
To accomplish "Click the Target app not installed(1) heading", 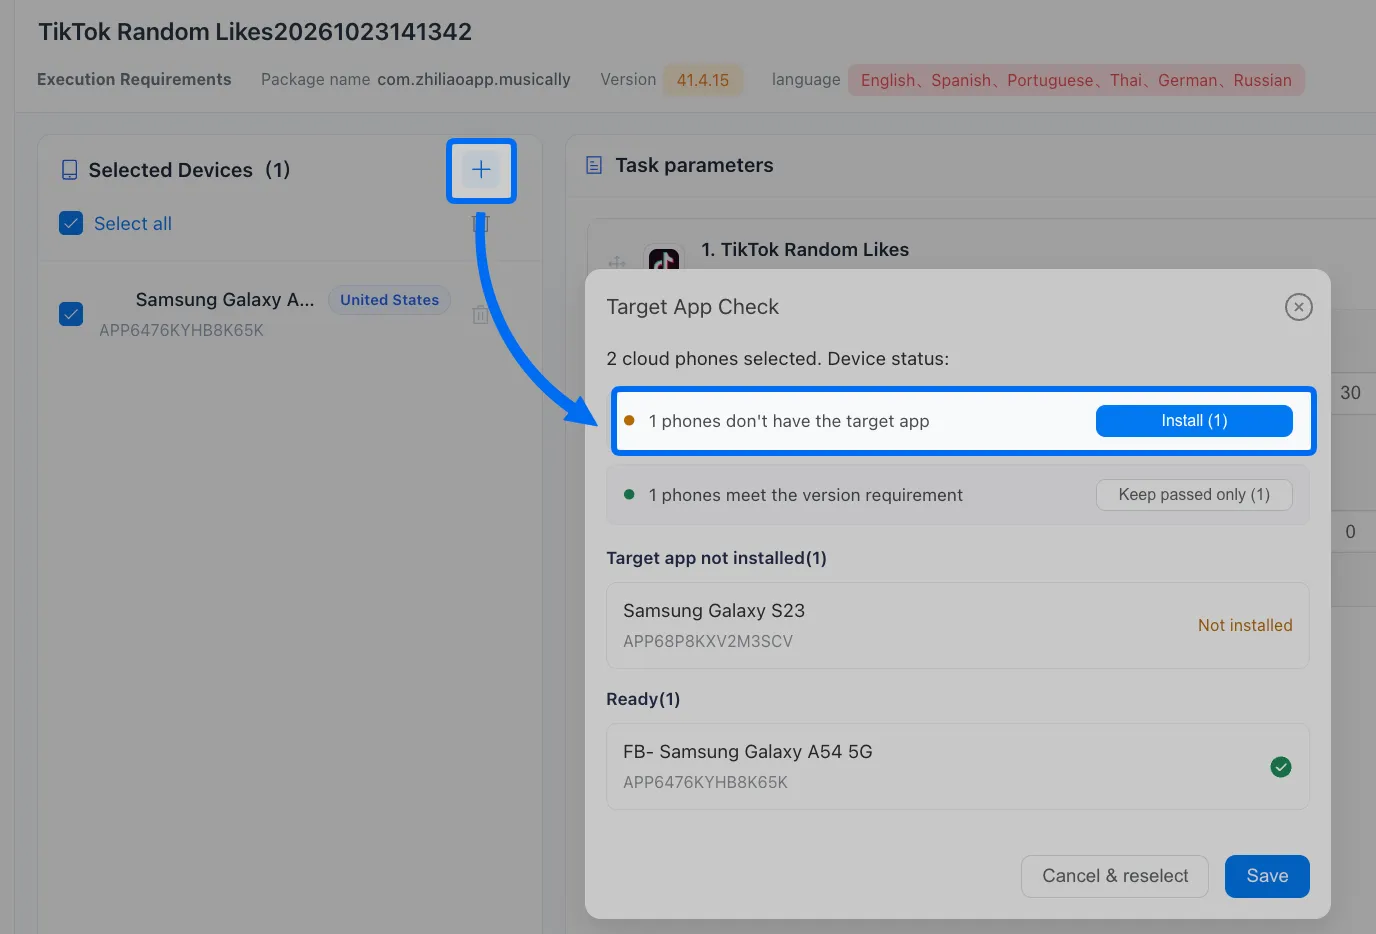I will click(716, 558).
